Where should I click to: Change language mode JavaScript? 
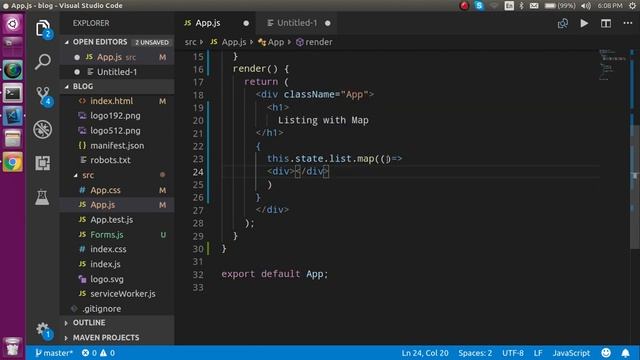click(571, 353)
